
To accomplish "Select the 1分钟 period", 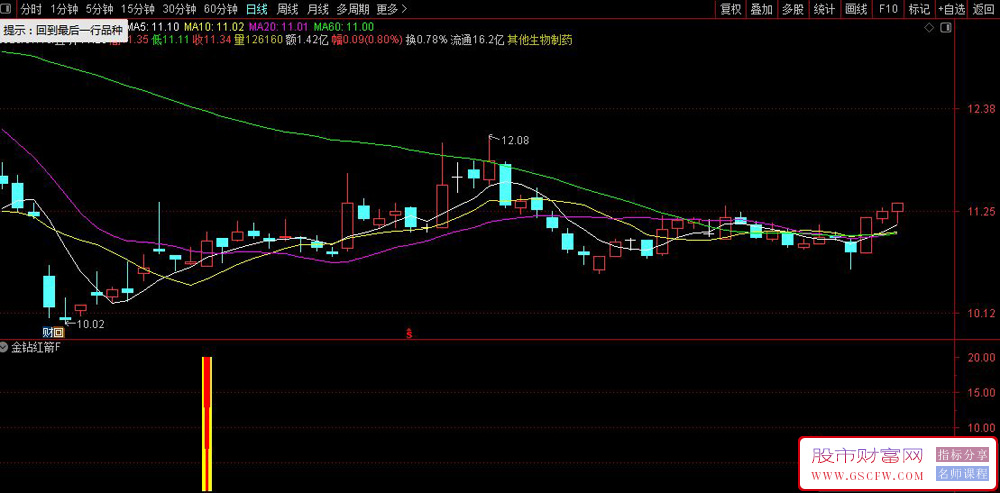I will [x=64, y=9].
